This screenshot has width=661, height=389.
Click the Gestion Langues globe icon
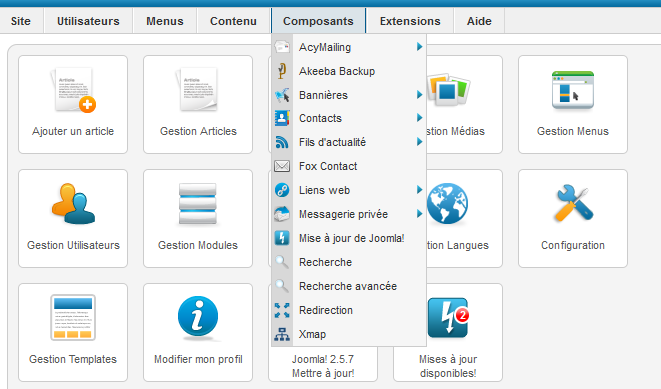tap(447, 204)
